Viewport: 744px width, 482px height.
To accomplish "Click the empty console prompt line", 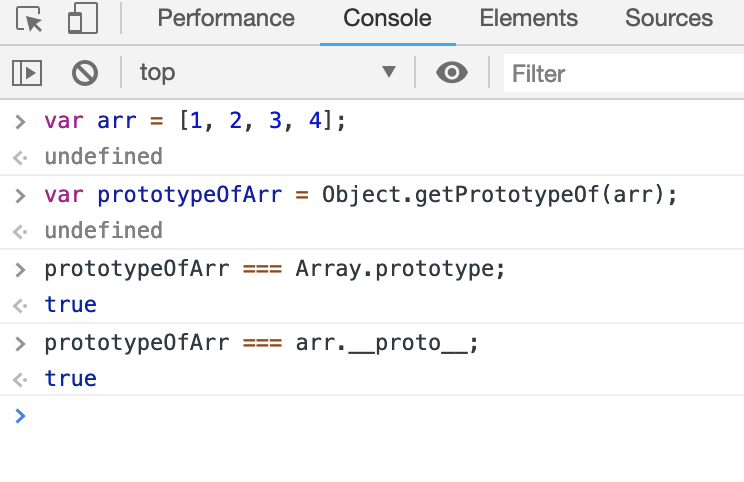I will pyautogui.click(x=380, y=415).
